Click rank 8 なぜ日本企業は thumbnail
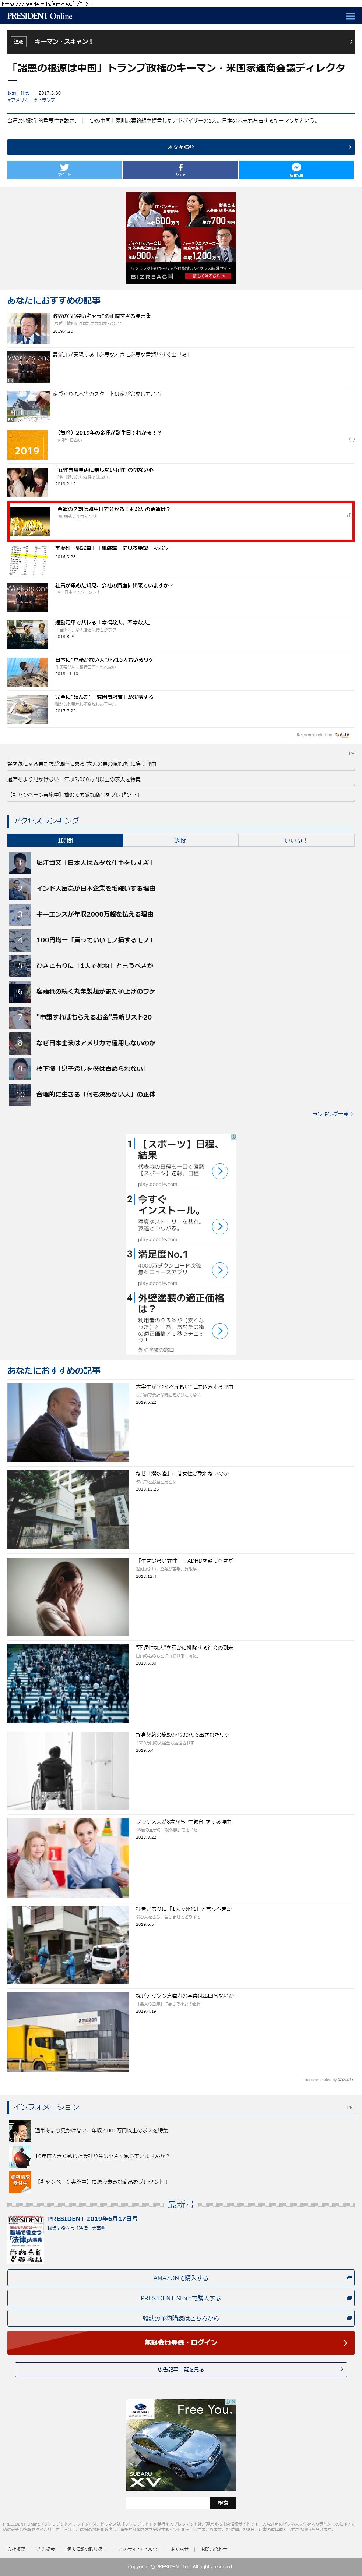 20,1043
